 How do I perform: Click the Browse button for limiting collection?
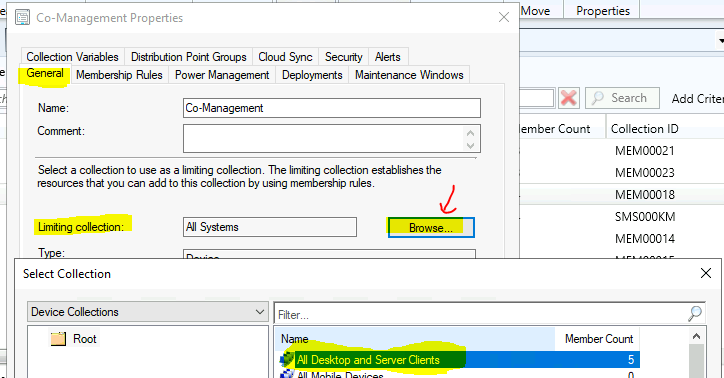tap(431, 228)
